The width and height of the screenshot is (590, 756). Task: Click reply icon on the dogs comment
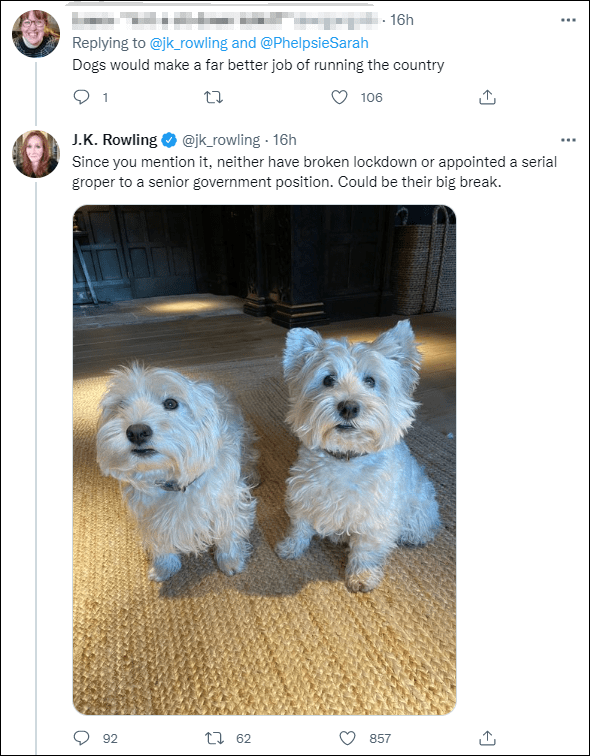(81, 97)
